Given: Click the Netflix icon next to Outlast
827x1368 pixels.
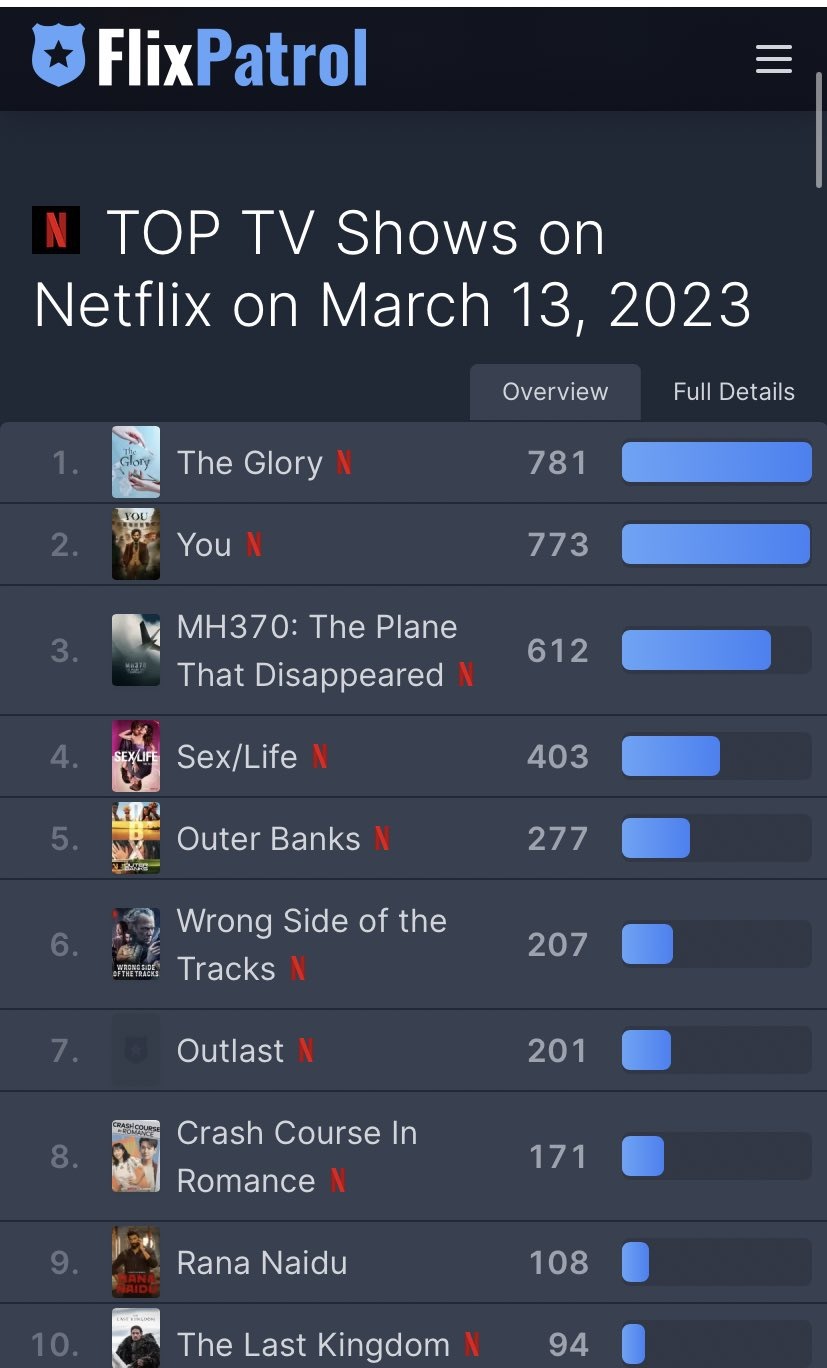Looking at the screenshot, I should coord(306,1051).
